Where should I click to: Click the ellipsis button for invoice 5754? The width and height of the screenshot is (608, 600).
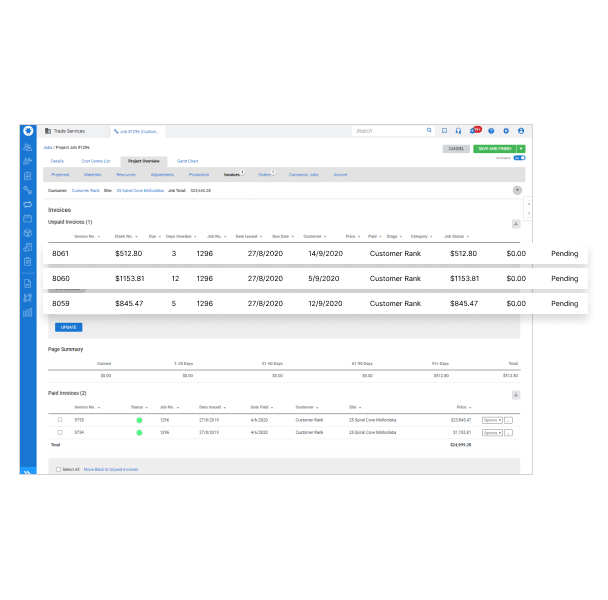pos(508,432)
